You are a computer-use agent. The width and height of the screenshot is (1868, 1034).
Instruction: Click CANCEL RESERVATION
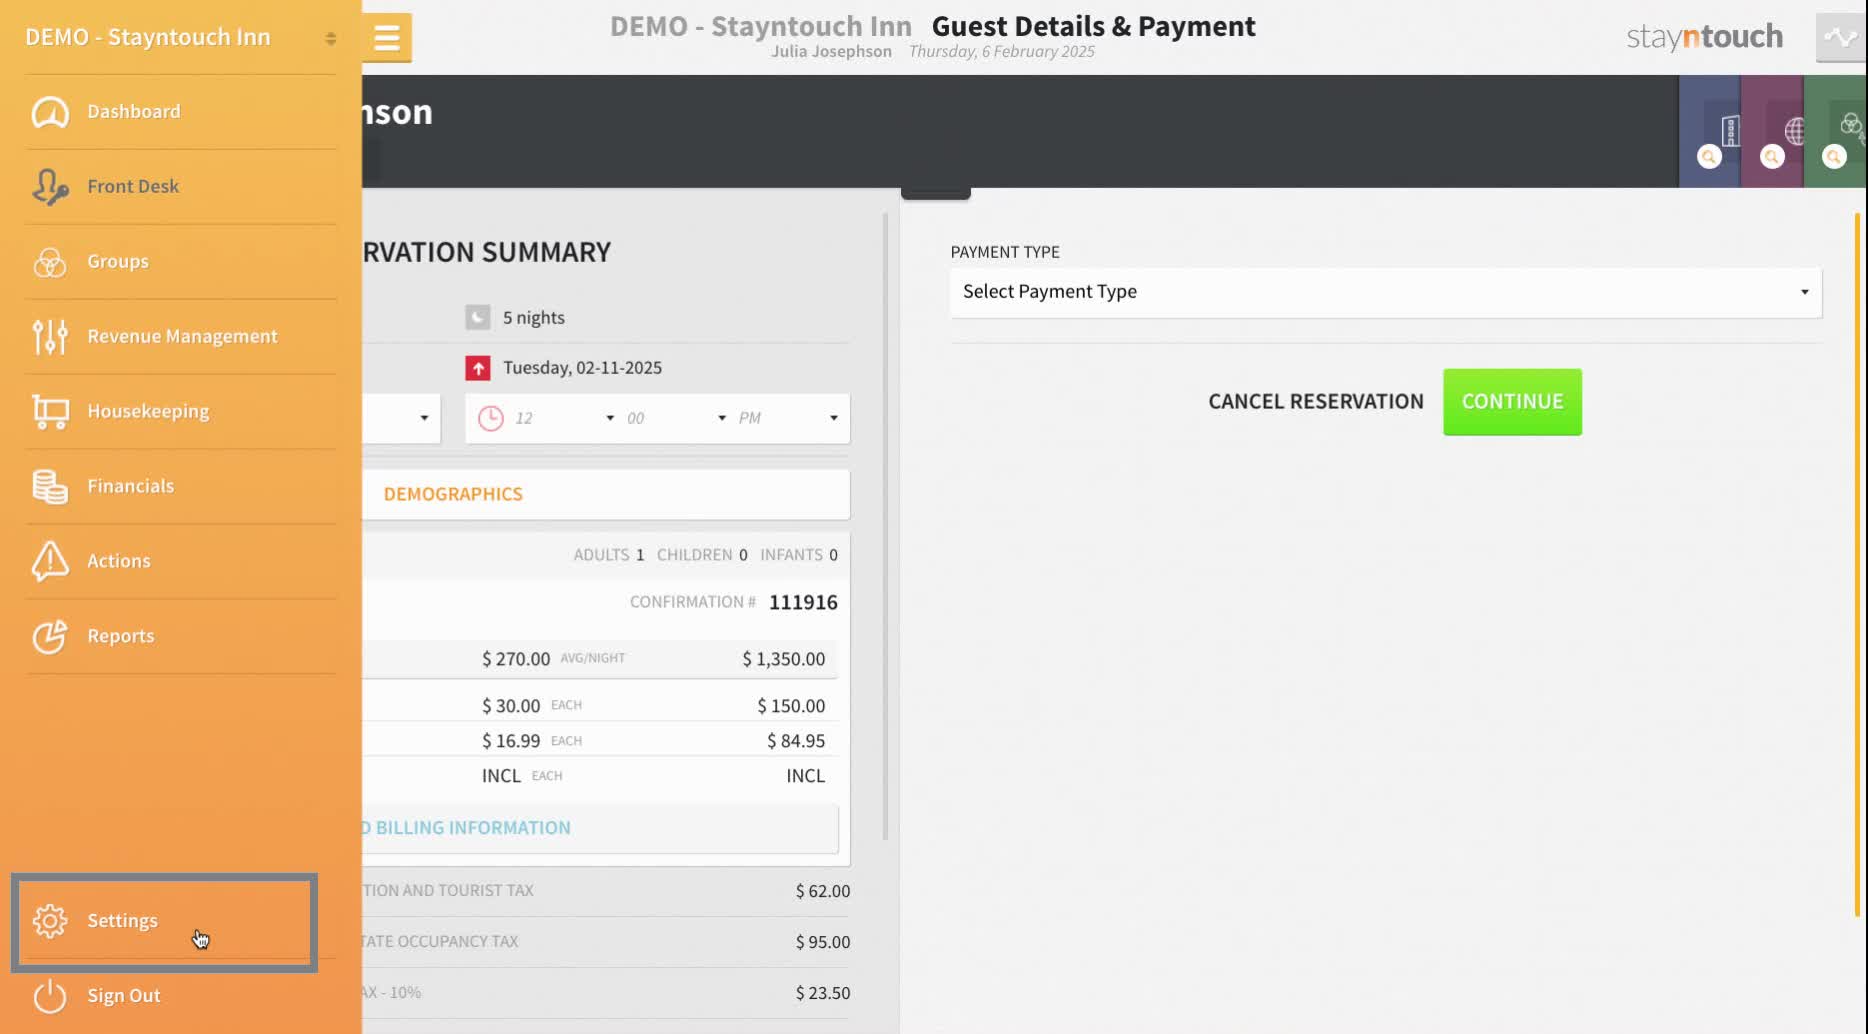click(x=1316, y=402)
